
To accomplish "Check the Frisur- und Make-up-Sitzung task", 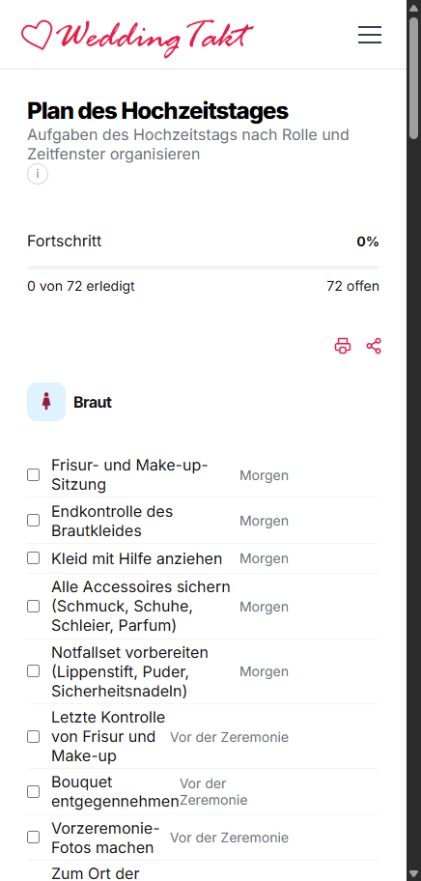I will [x=34, y=475].
